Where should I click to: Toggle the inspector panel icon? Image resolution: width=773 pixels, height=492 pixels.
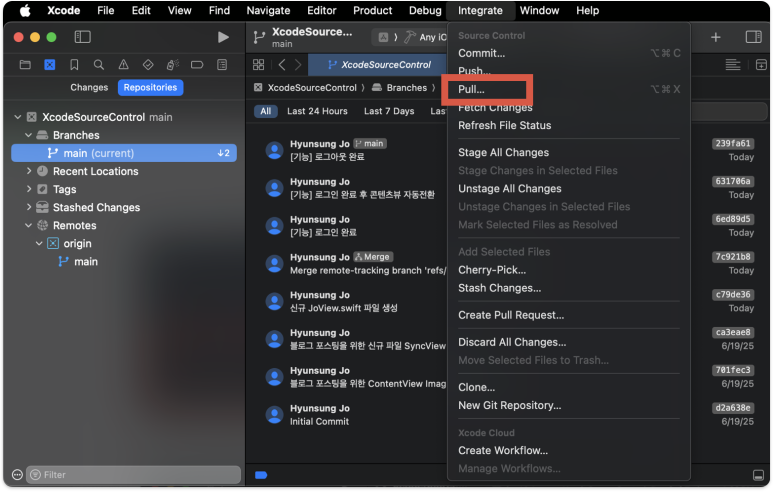[753, 37]
